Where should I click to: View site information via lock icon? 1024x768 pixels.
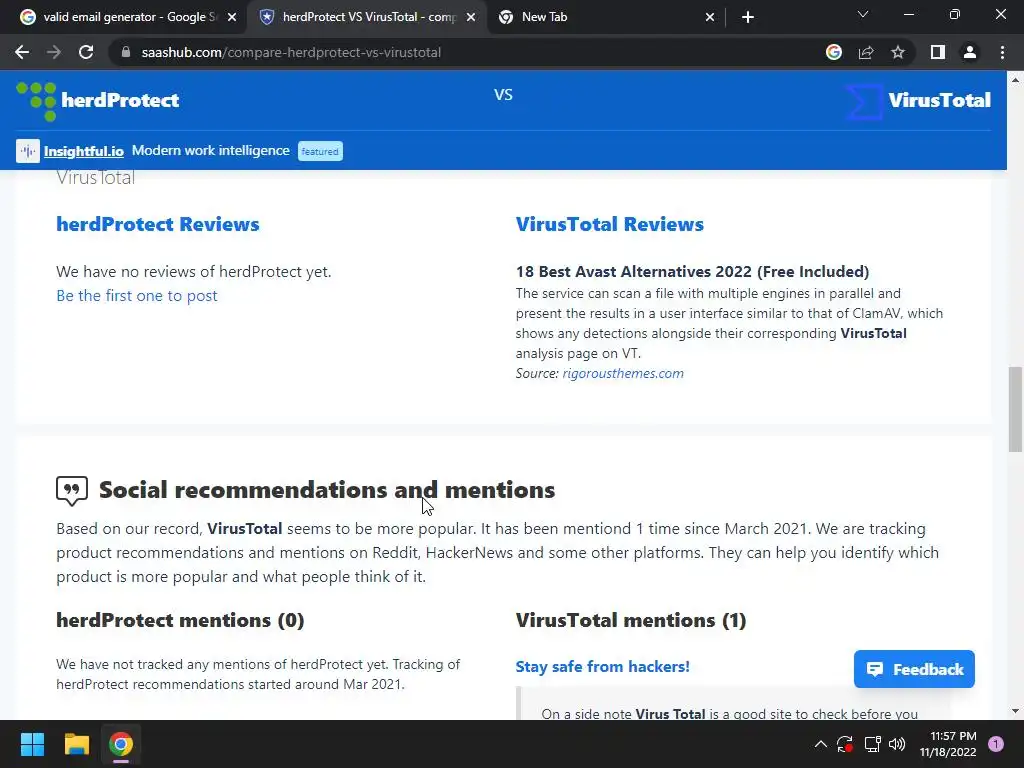pos(126,52)
